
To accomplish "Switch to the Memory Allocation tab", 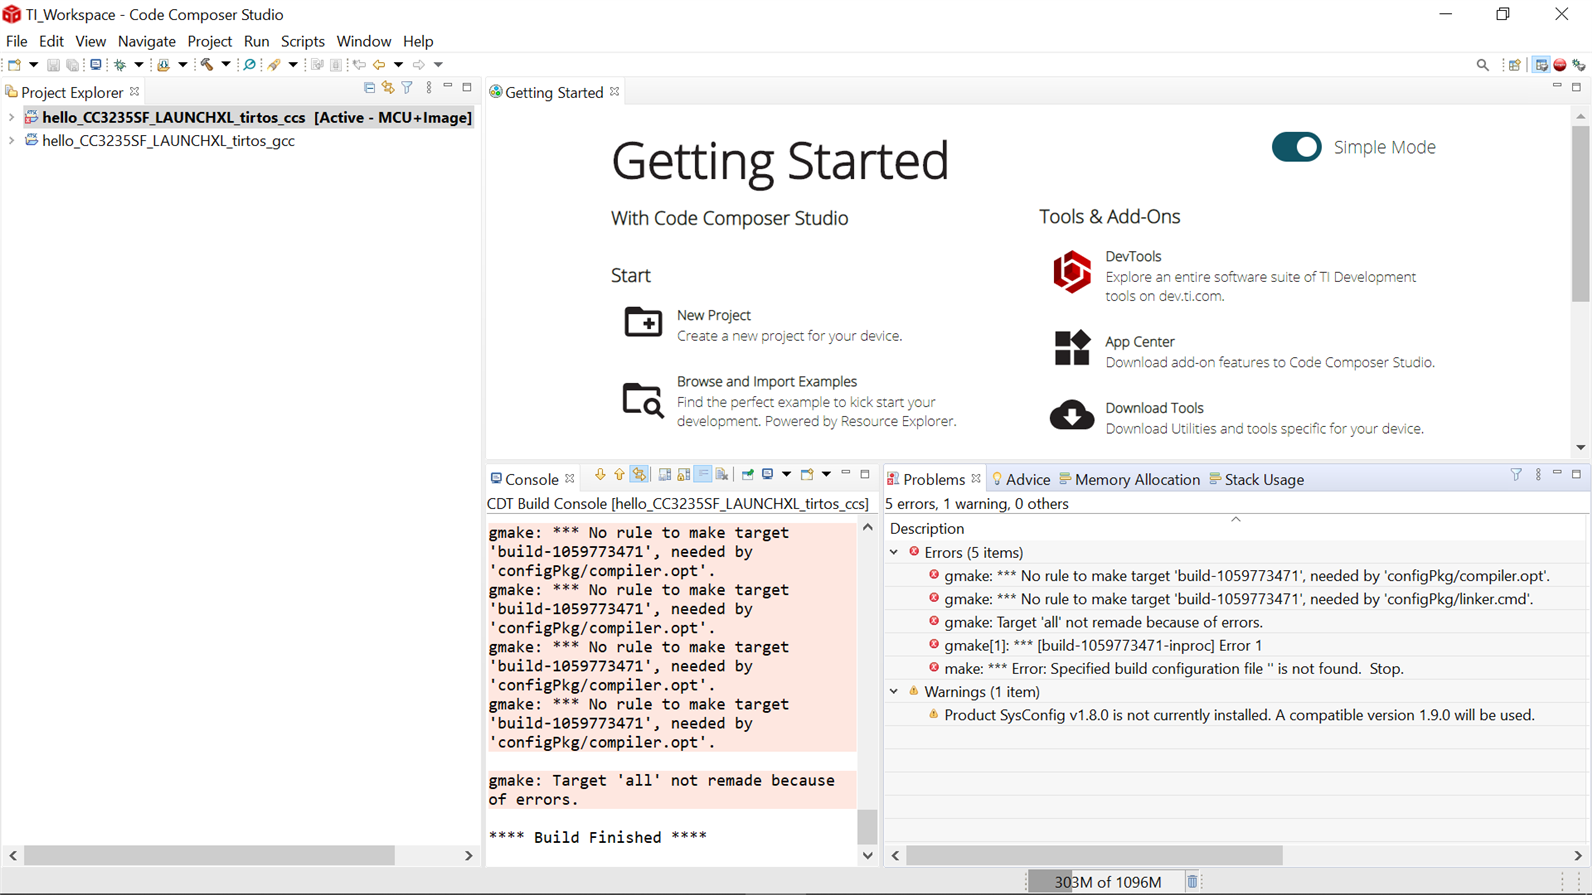I will coord(1129,480).
